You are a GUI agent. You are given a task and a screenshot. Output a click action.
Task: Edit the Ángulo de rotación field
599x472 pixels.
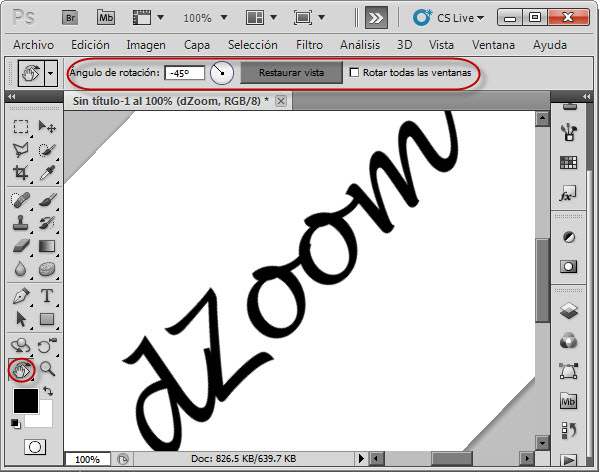pyautogui.click(x=185, y=73)
